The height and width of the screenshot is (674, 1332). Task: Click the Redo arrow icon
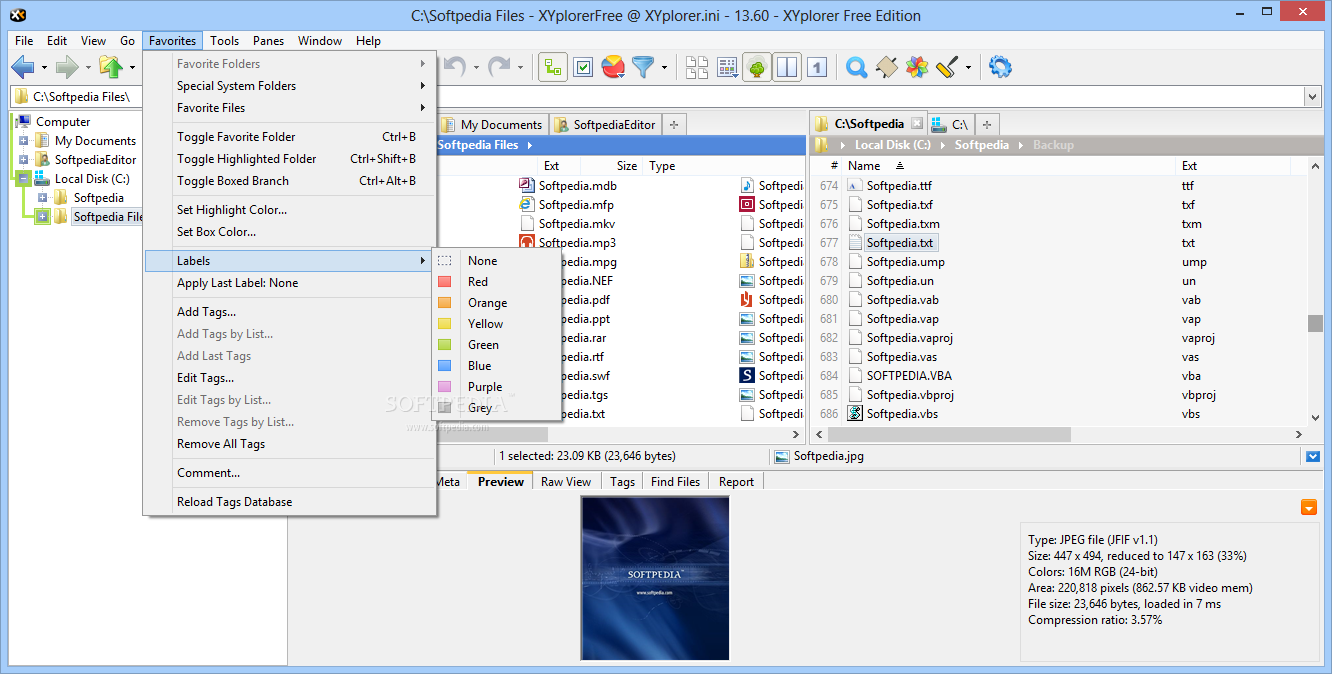[x=500, y=67]
